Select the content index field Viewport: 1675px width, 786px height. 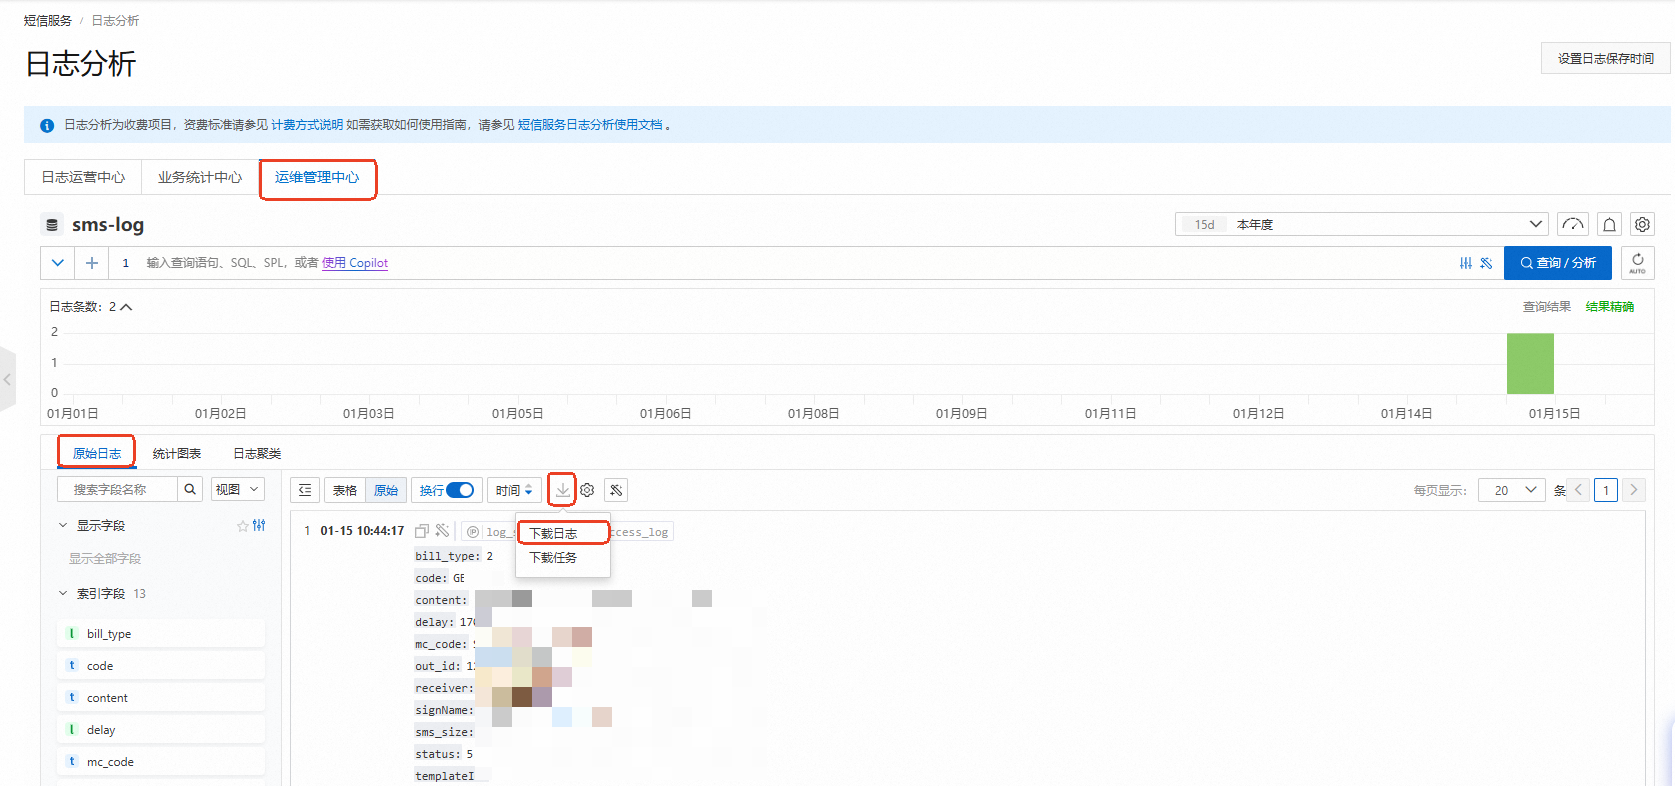[x=162, y=697]
